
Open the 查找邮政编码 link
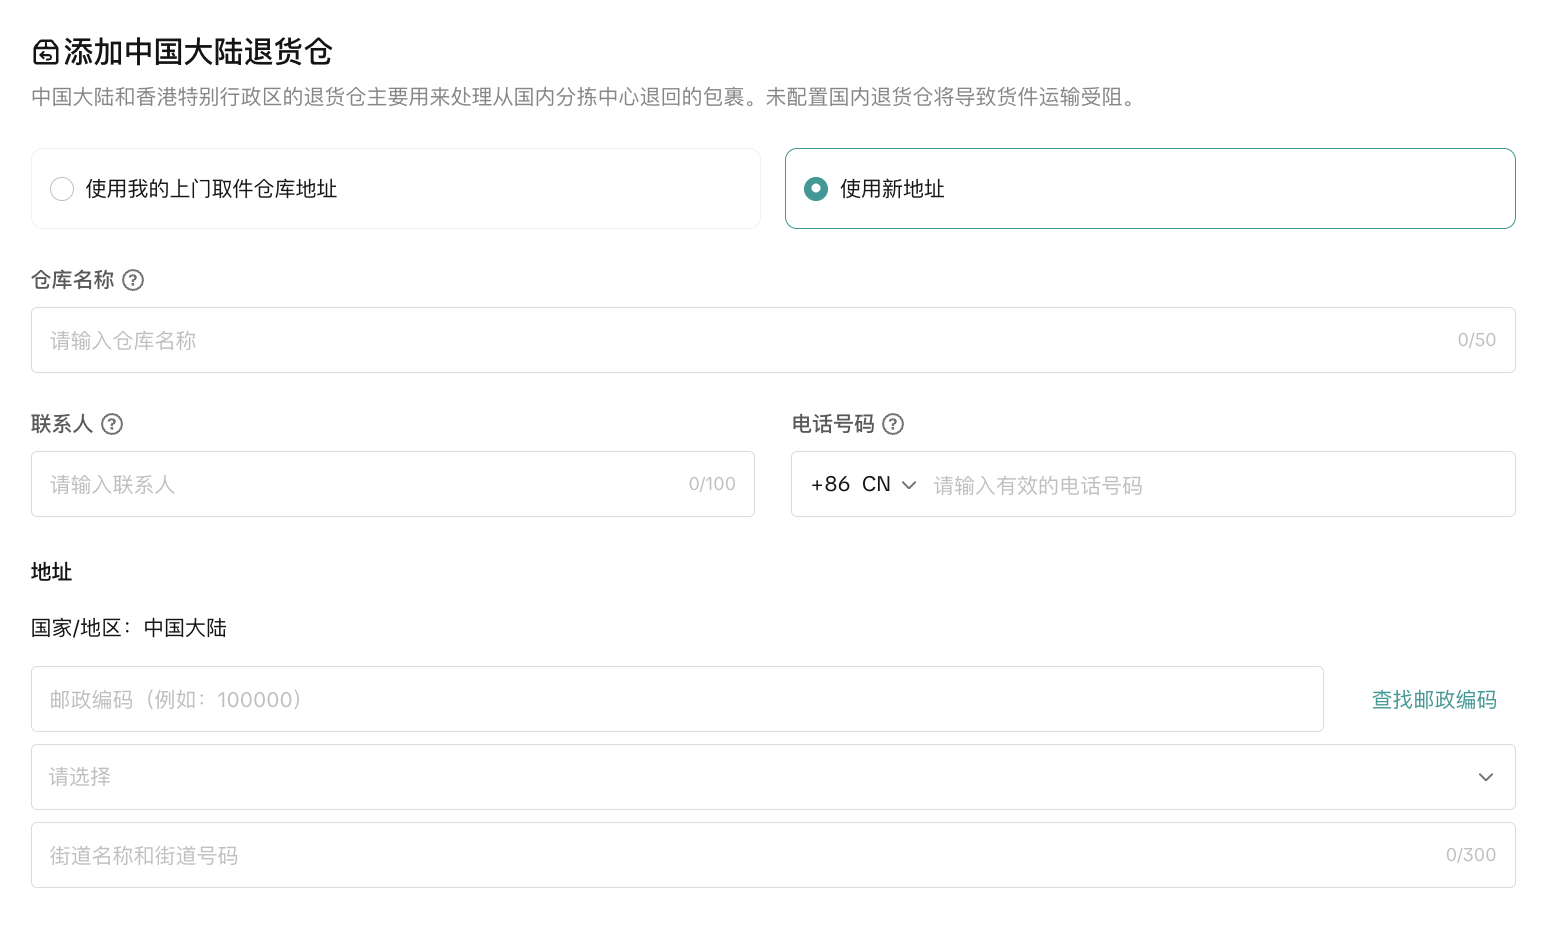[x=1434, y=700]
